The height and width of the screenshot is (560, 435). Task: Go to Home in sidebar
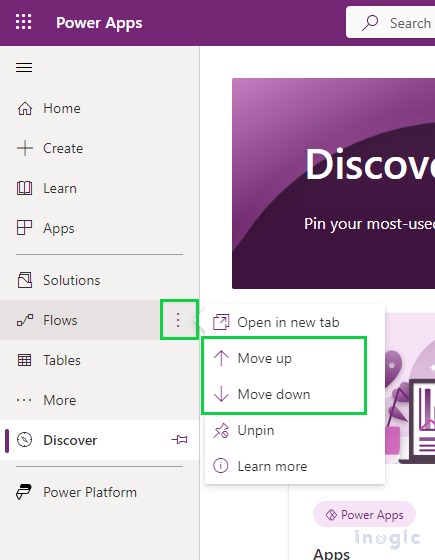tap(100, 108)
